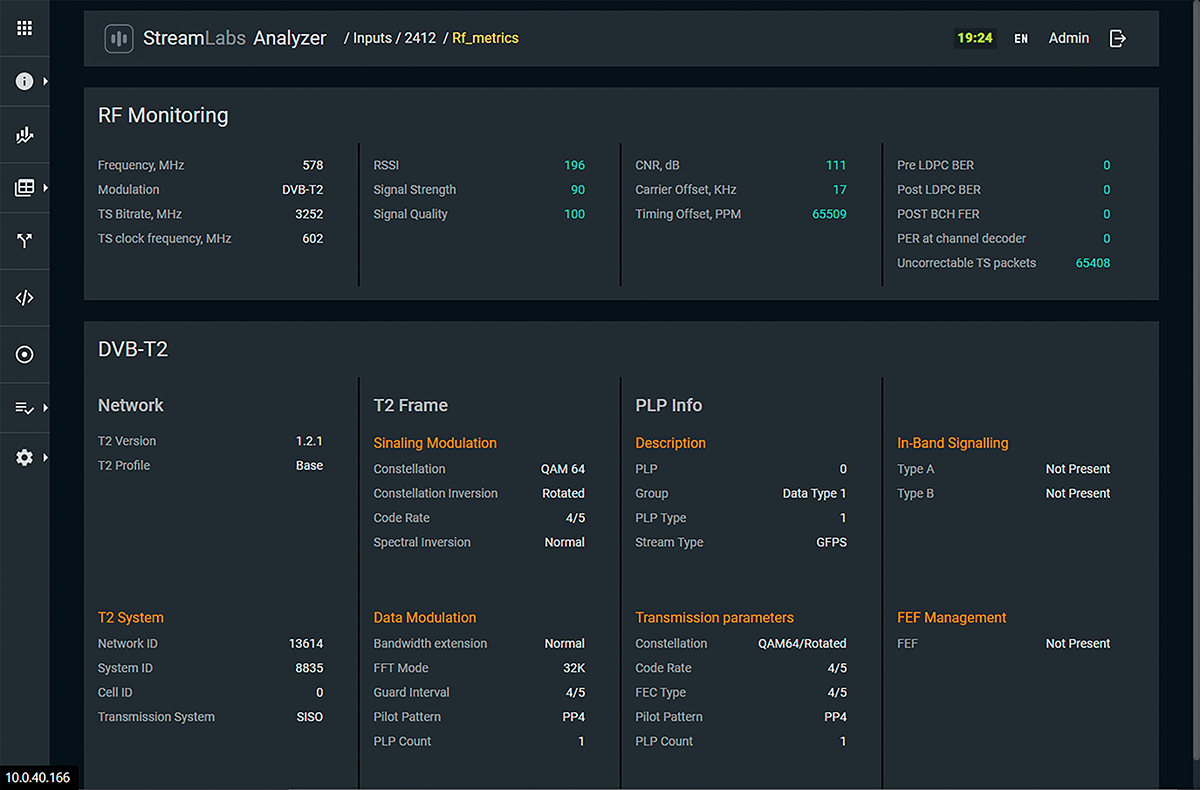Viewport: 1200px width, 790px height.
Task: Click FEF value Not Present
Action: pyautogui.click(x=1078, y=644)
